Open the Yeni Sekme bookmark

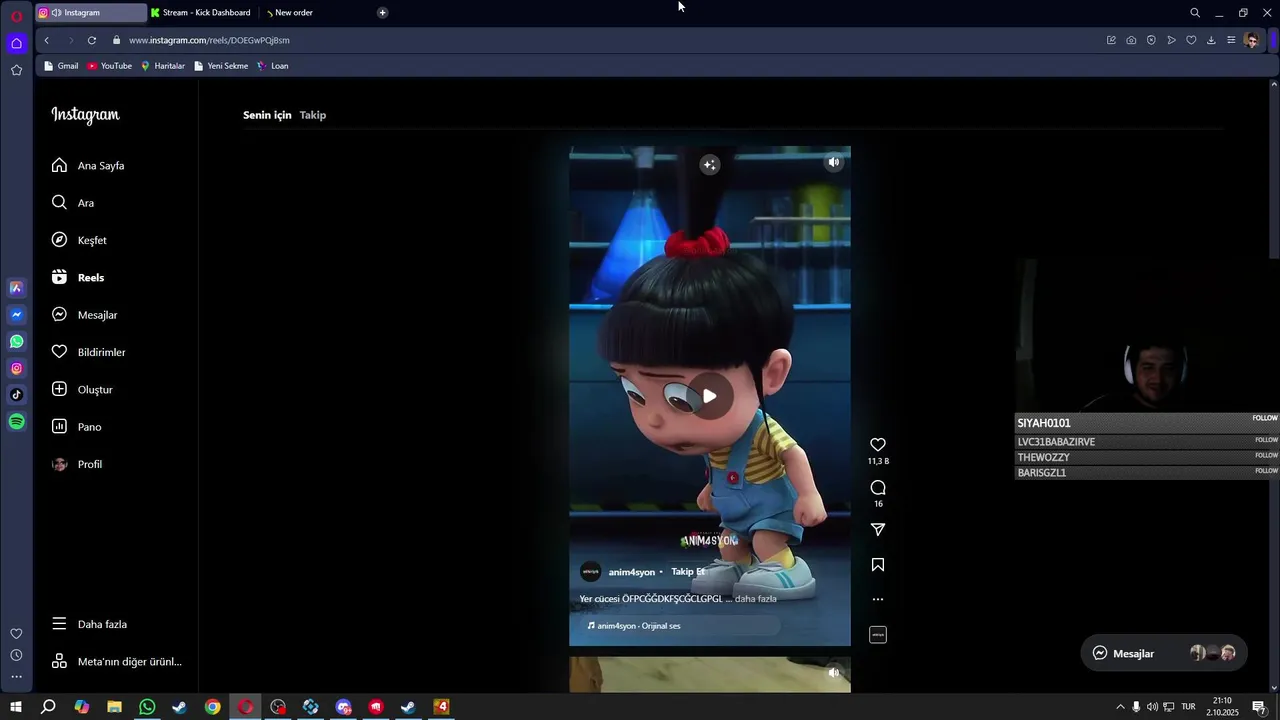221,66
